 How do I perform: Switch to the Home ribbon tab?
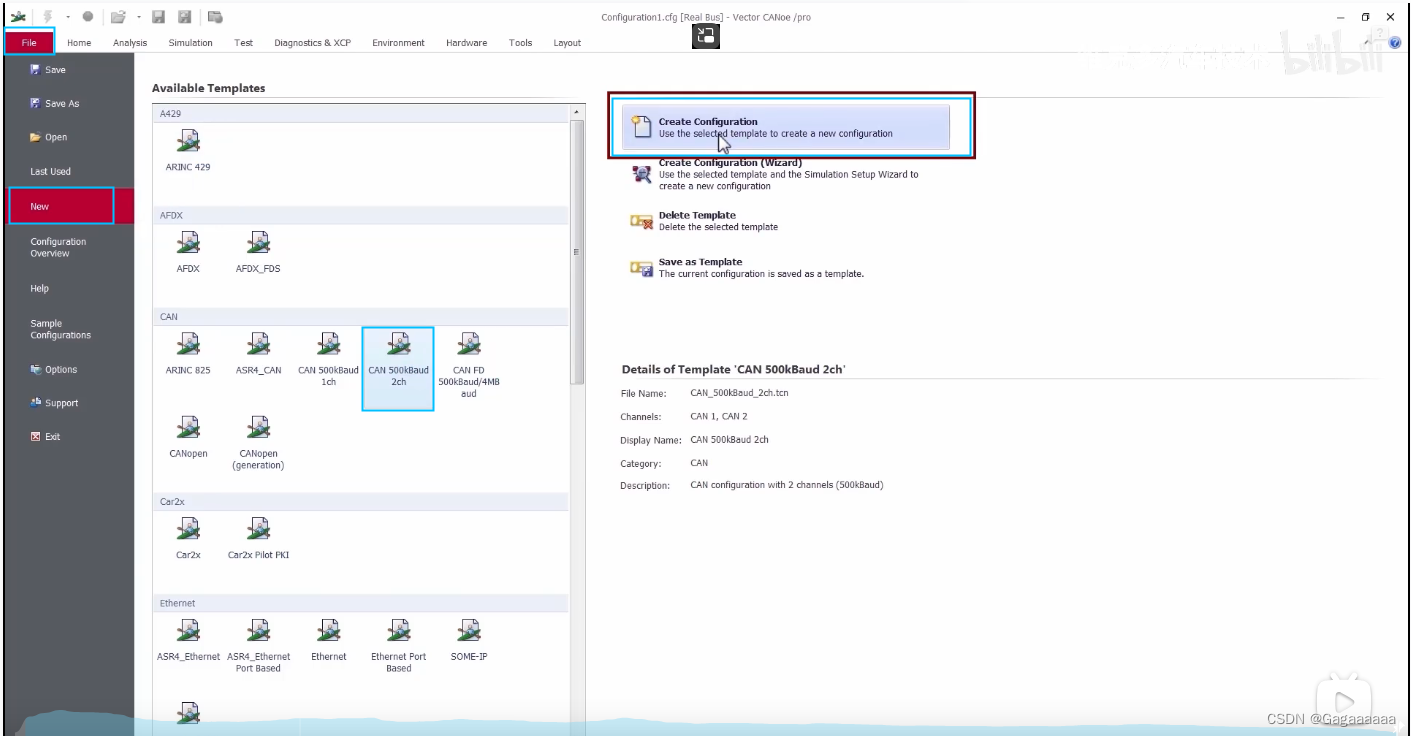point(79,43)
